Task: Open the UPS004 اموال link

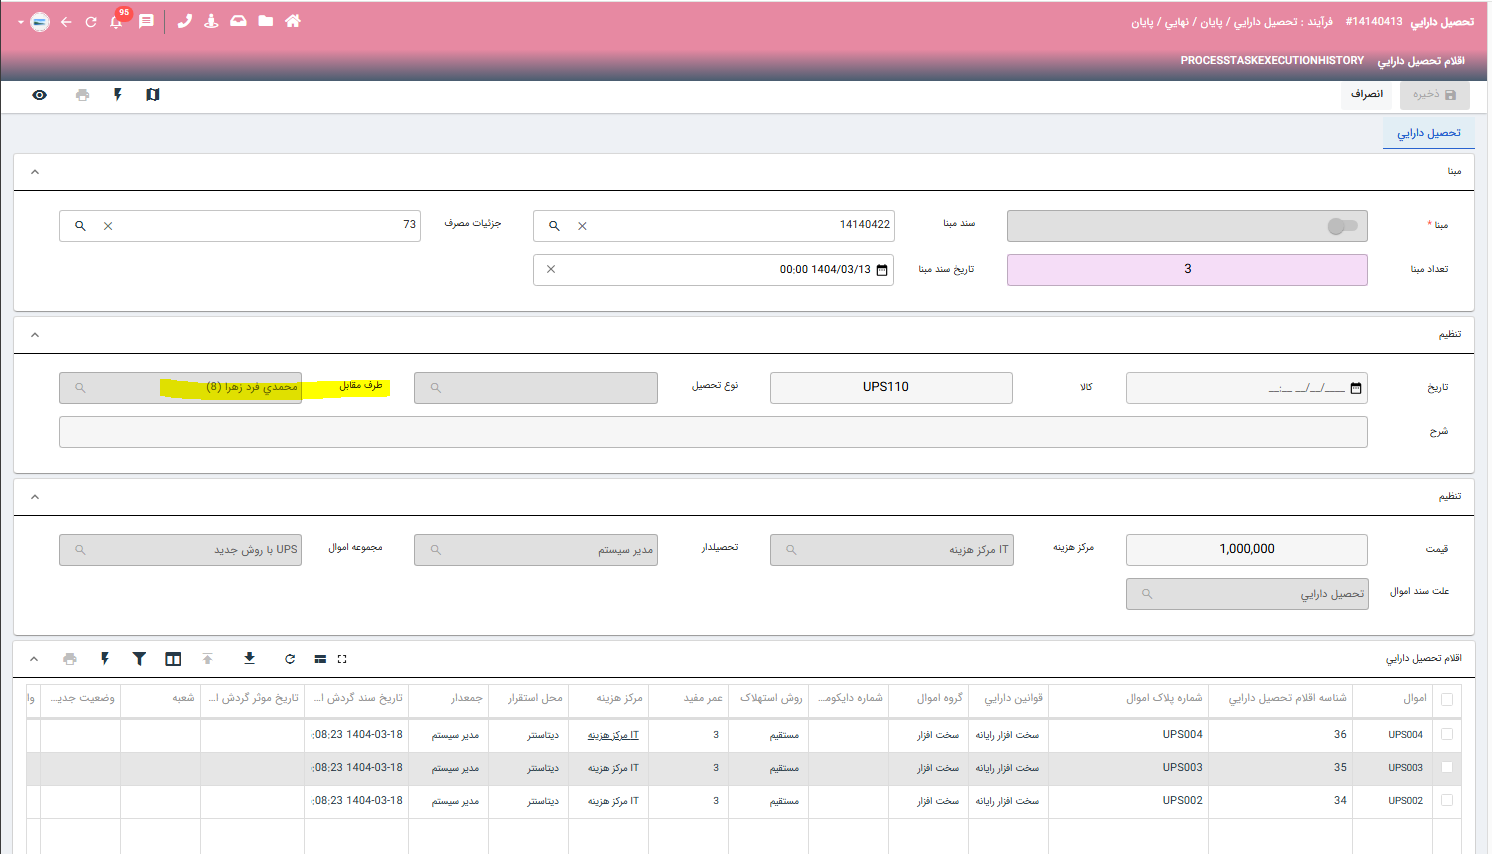Action: coord(1405,735)
